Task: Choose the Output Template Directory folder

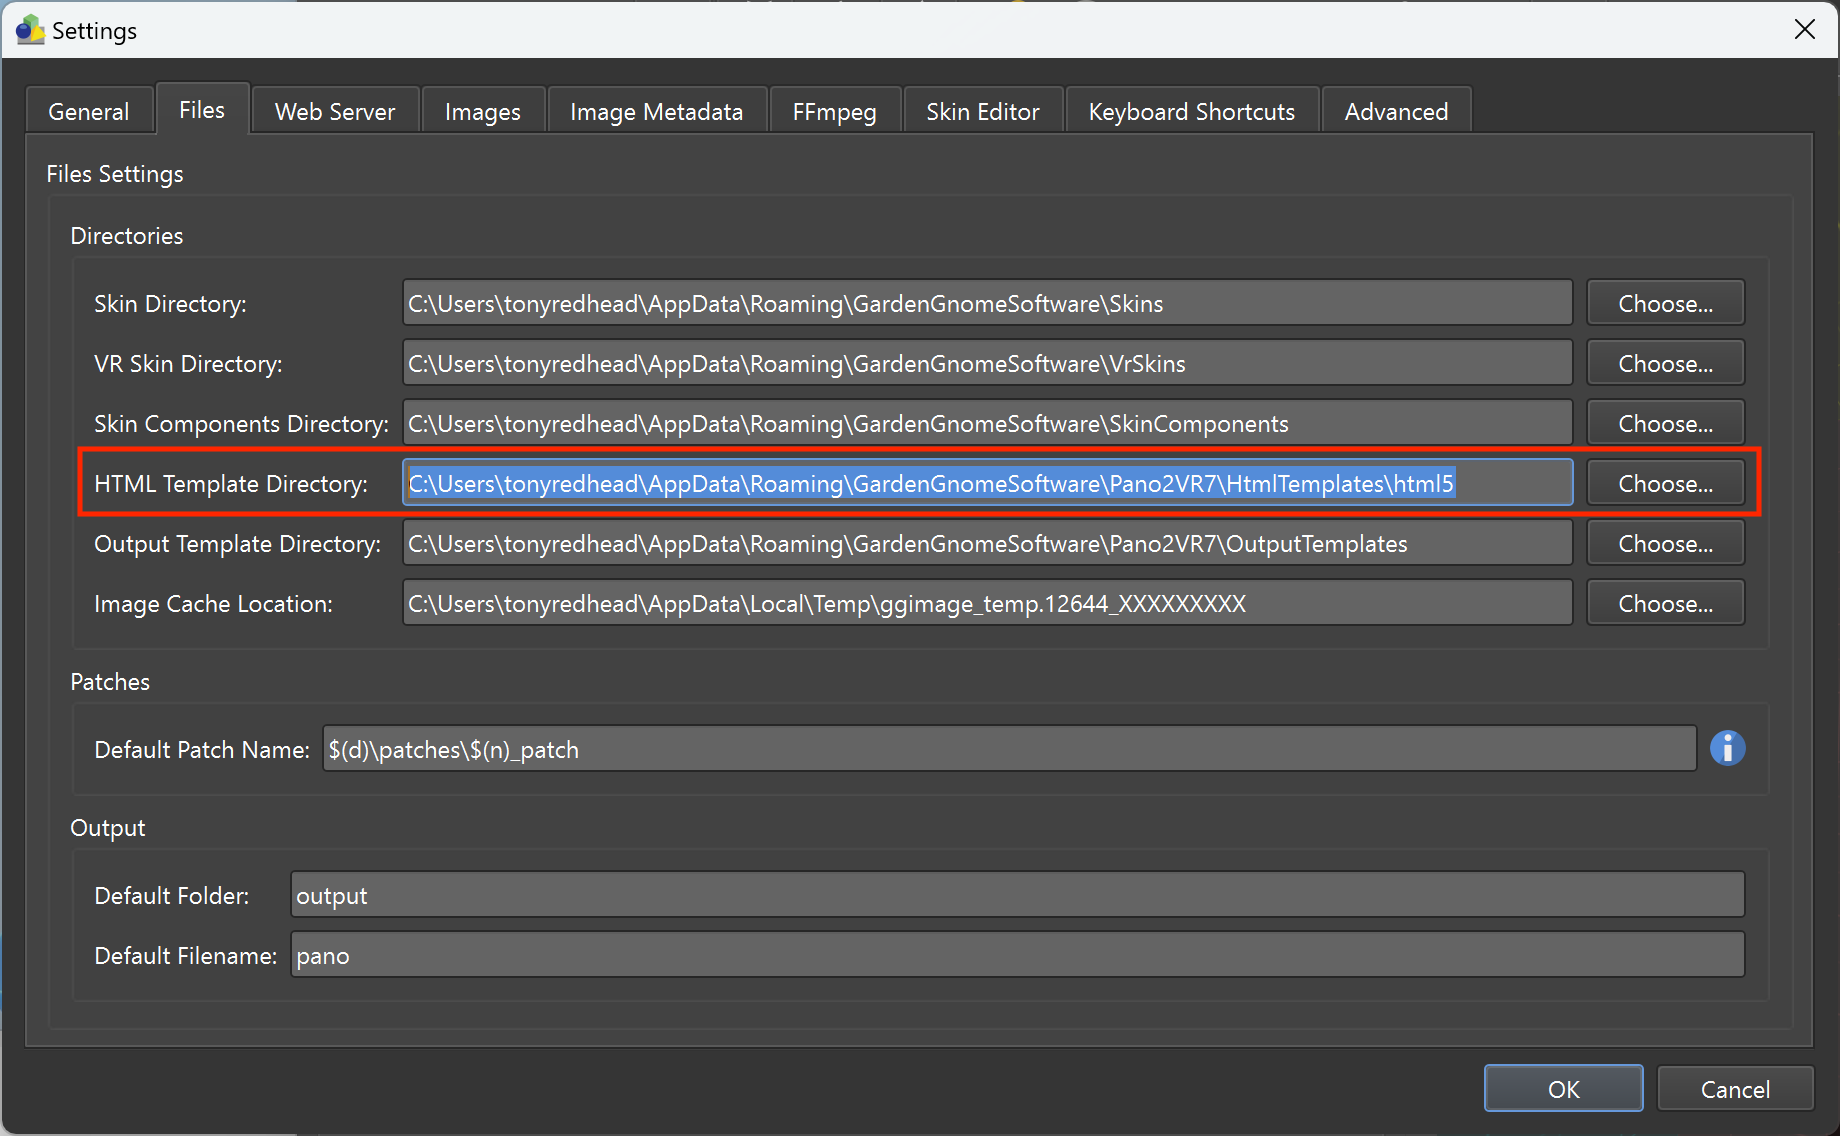Action: click(1666, 543)
